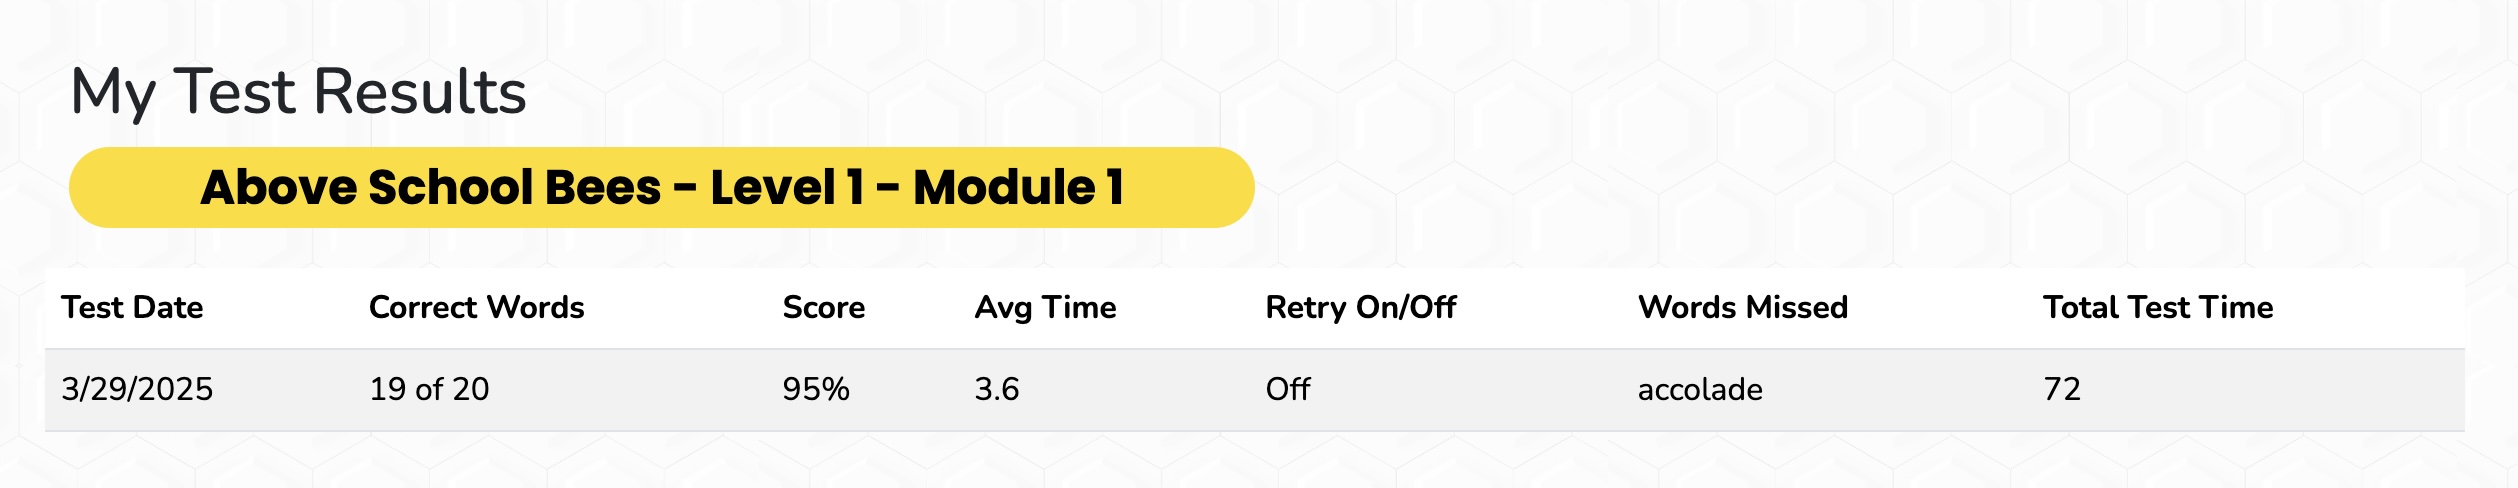Click the word Results in the title
Image resolution: width=2518 pixels, height=488 pixels.
[x=420, y=92]
